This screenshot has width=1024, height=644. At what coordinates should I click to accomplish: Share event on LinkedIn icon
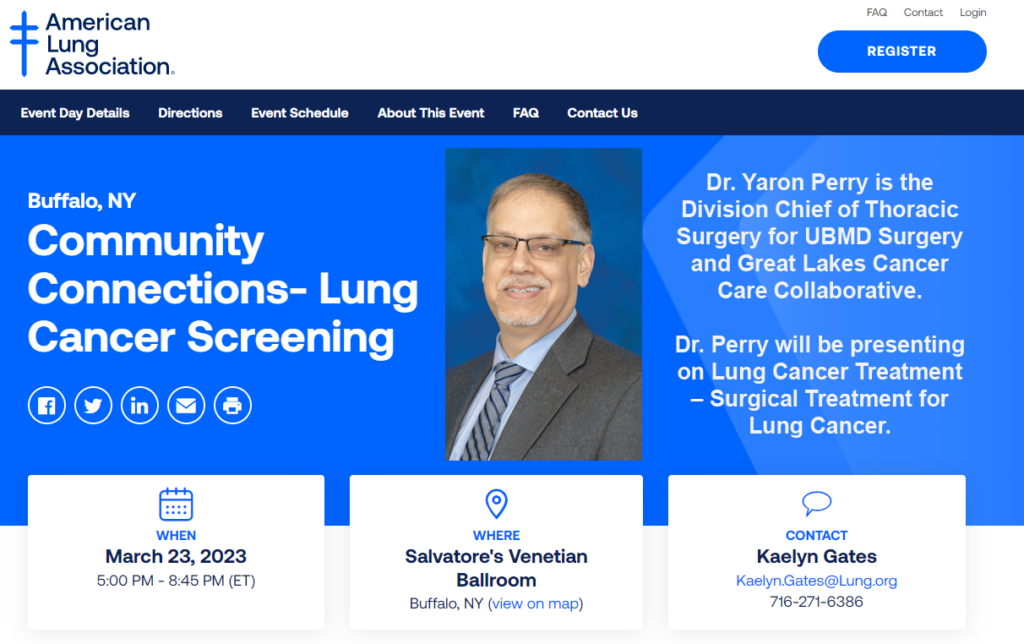click(x=140, y=406)
